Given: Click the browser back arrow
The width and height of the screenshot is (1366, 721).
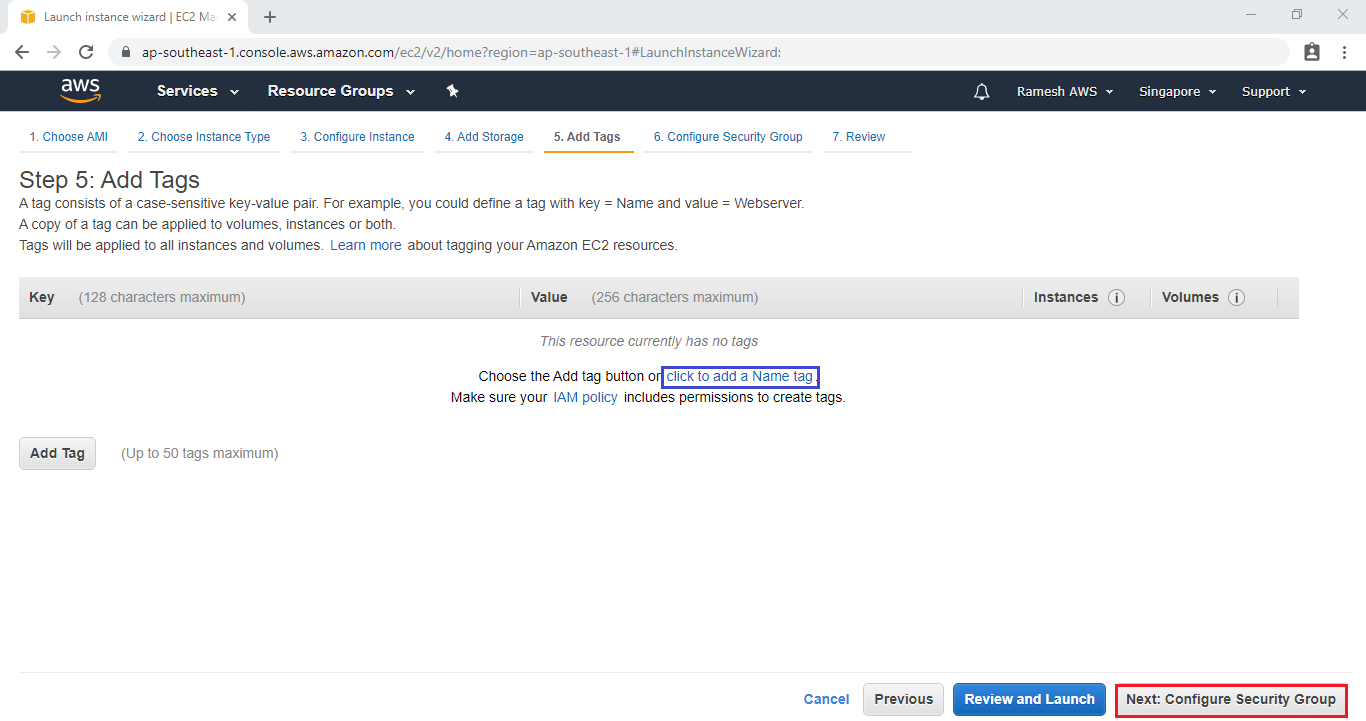Looking at the screenshot, I should pyautogui.click(x=22, y=52).
